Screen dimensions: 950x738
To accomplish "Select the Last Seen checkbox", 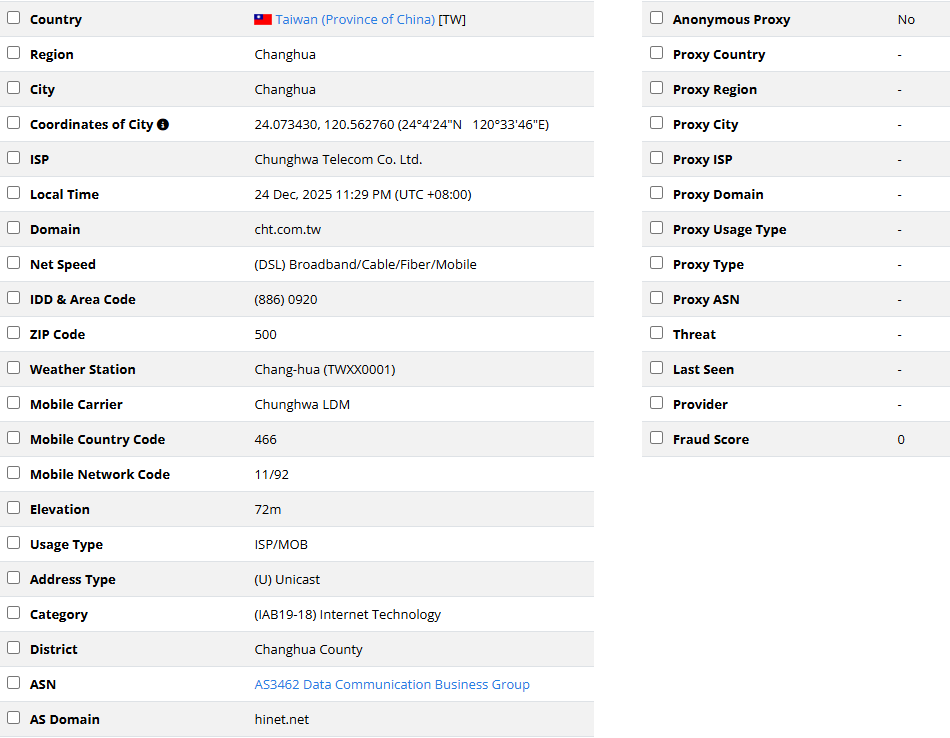I will click(656, 368).
